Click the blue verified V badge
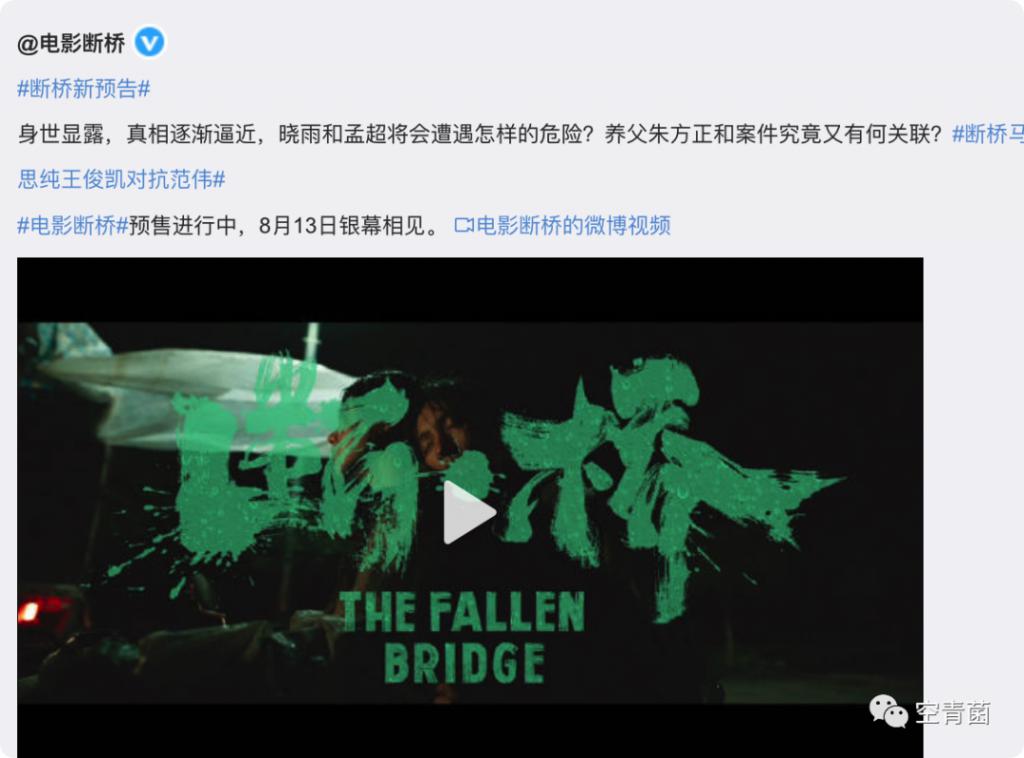This screenshot has height=758, width=1024. tap(150, 42)
